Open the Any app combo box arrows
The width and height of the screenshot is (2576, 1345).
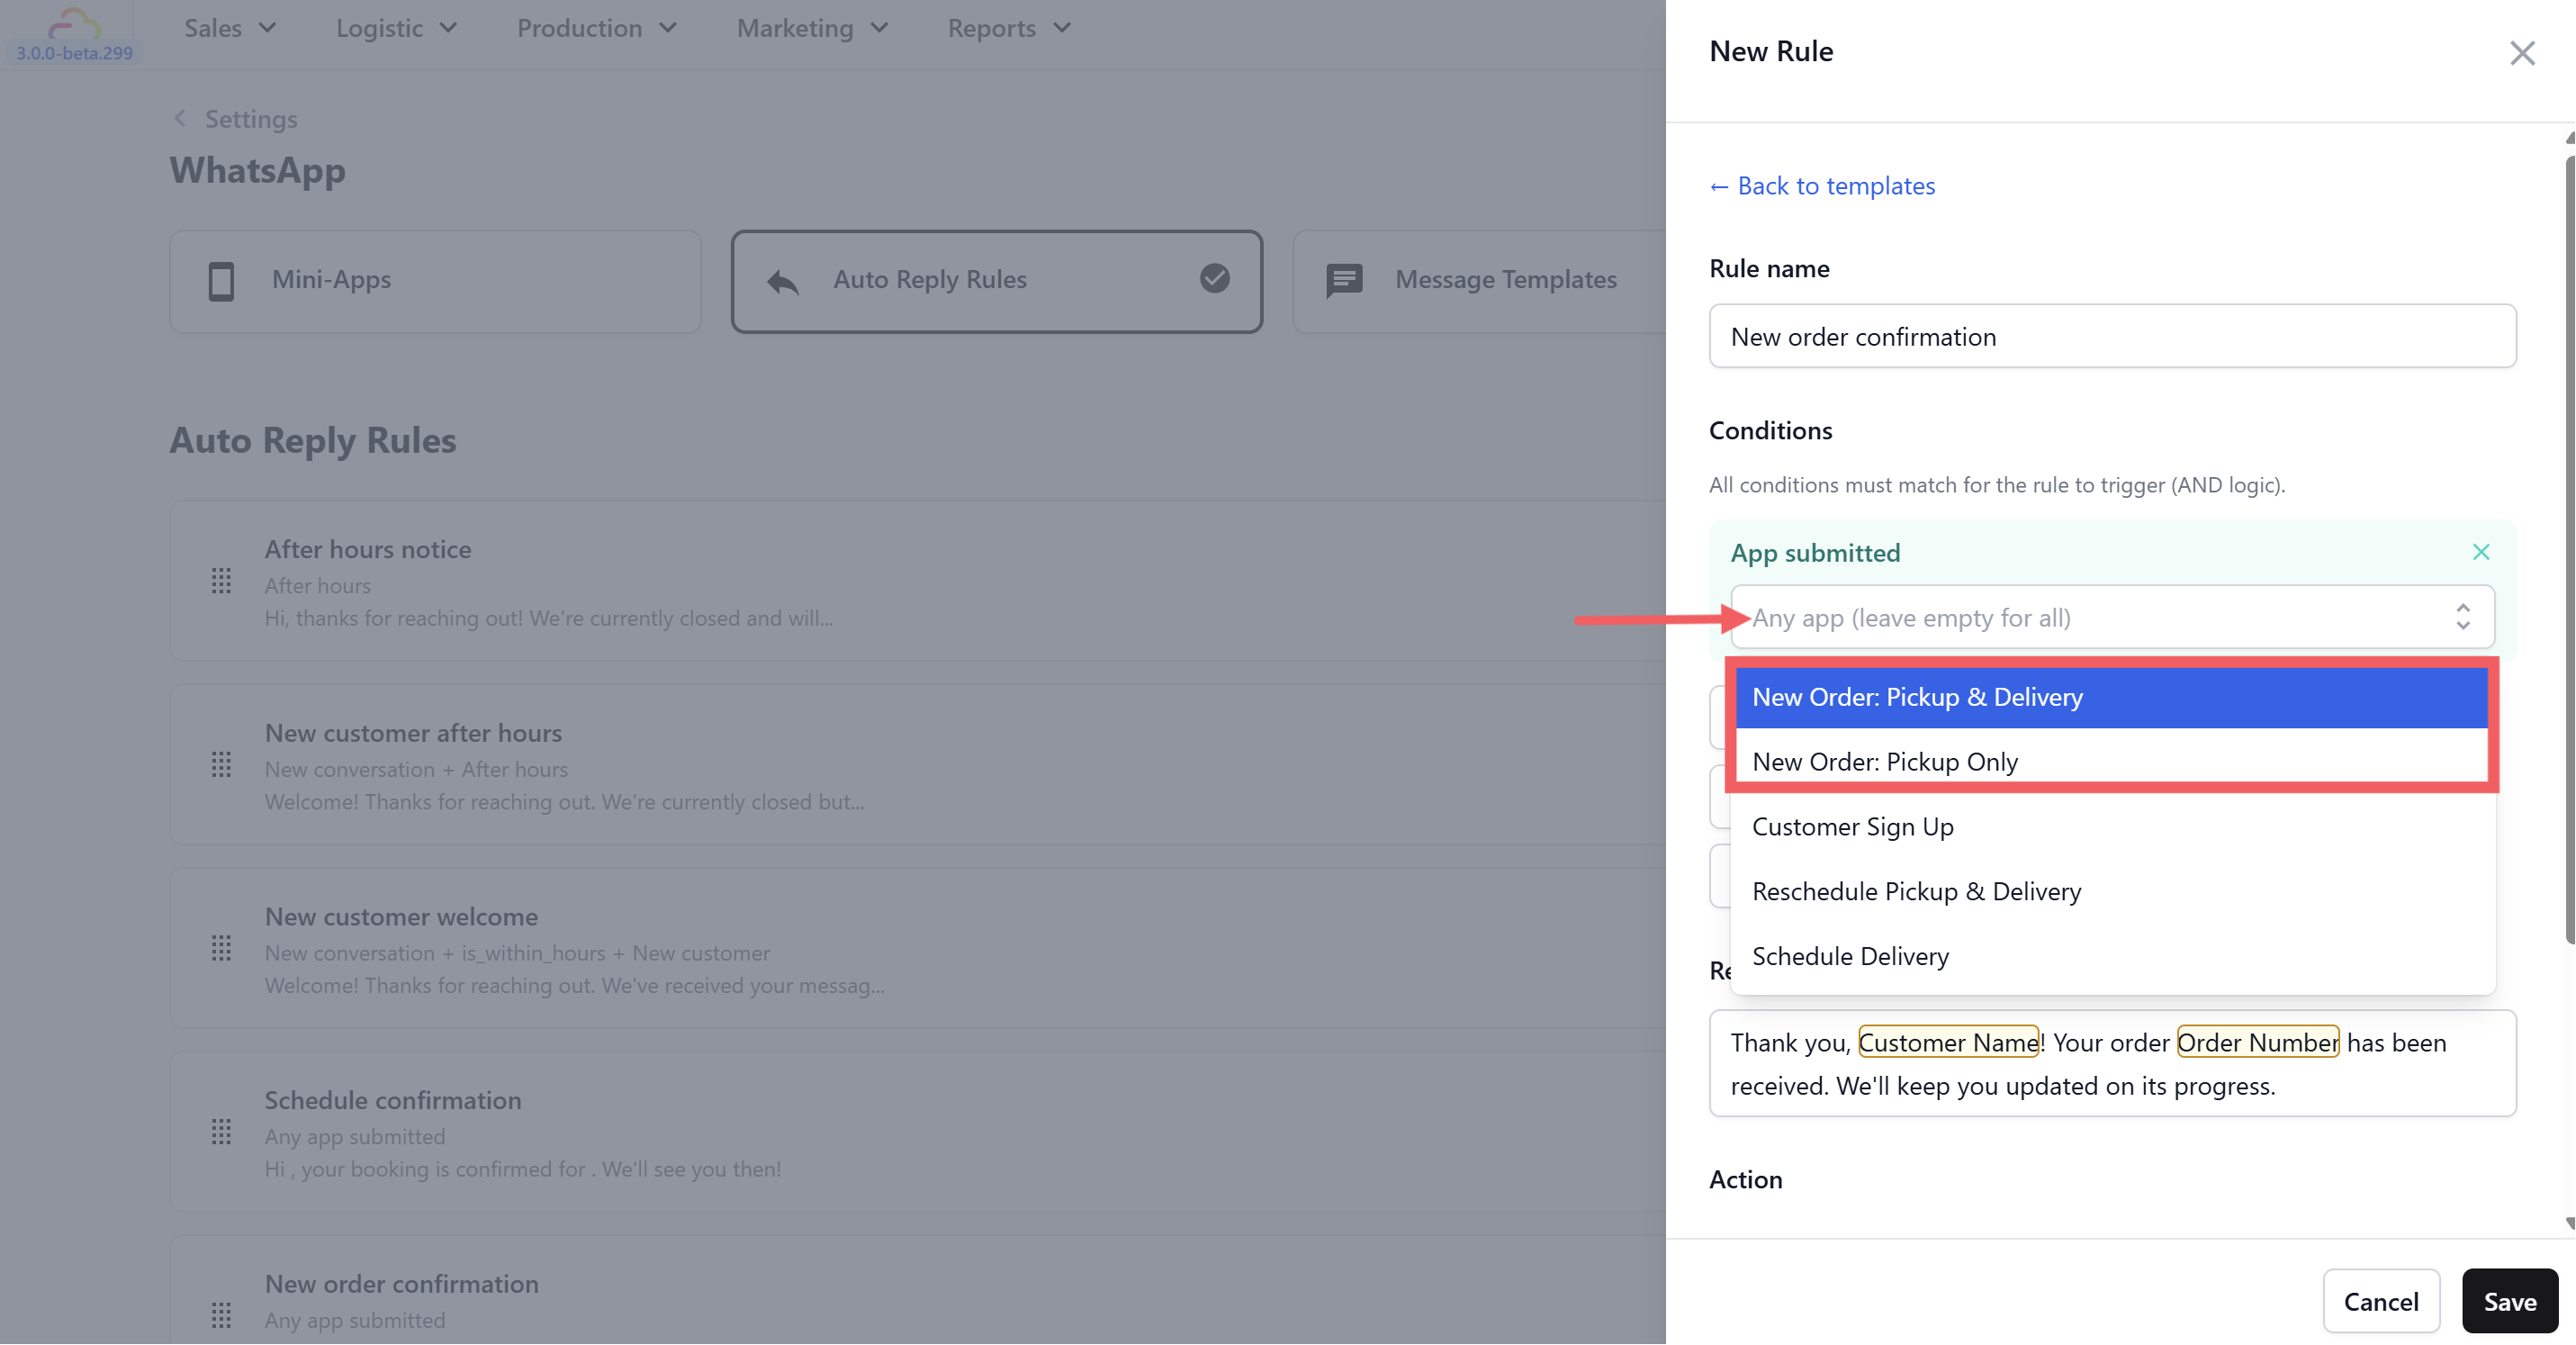pos(2463,617)
